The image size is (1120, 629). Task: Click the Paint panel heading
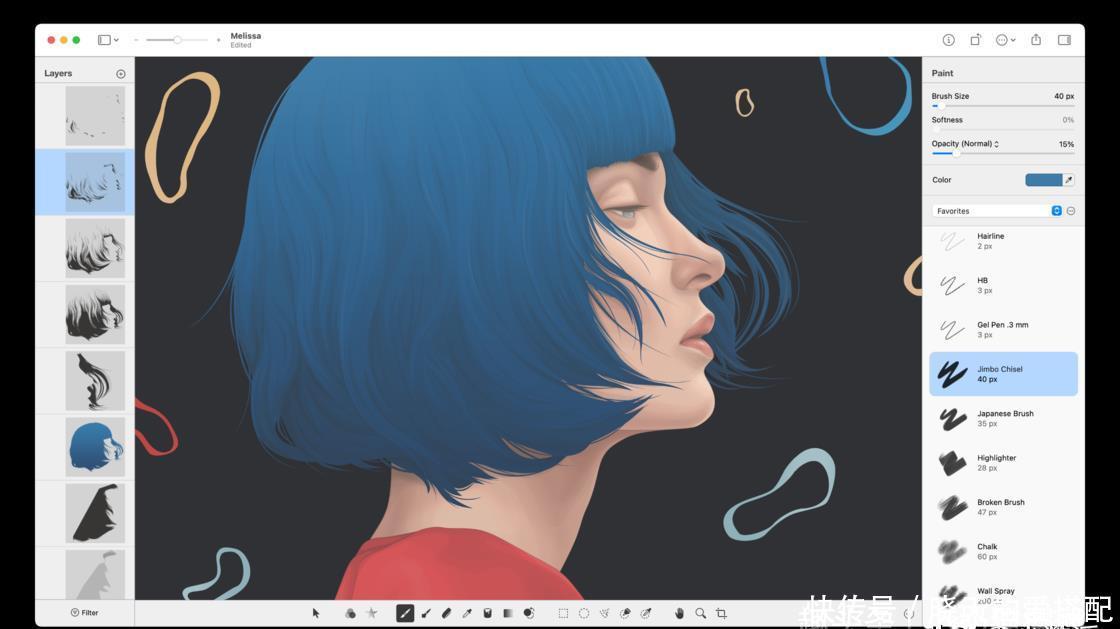(942, 73)
